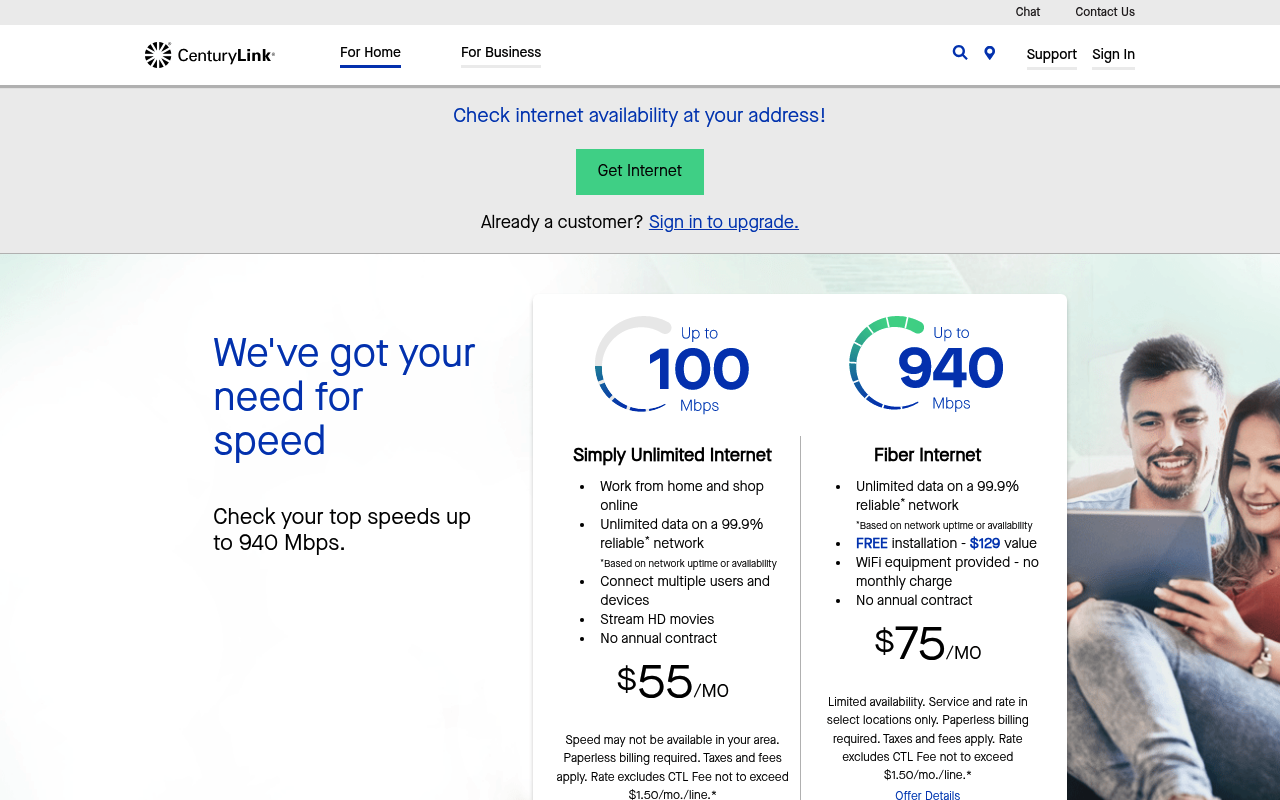This screenshot has height=800, width=1280.
Task: Click the couple with tablet photo
Action: click(1173, 560)
